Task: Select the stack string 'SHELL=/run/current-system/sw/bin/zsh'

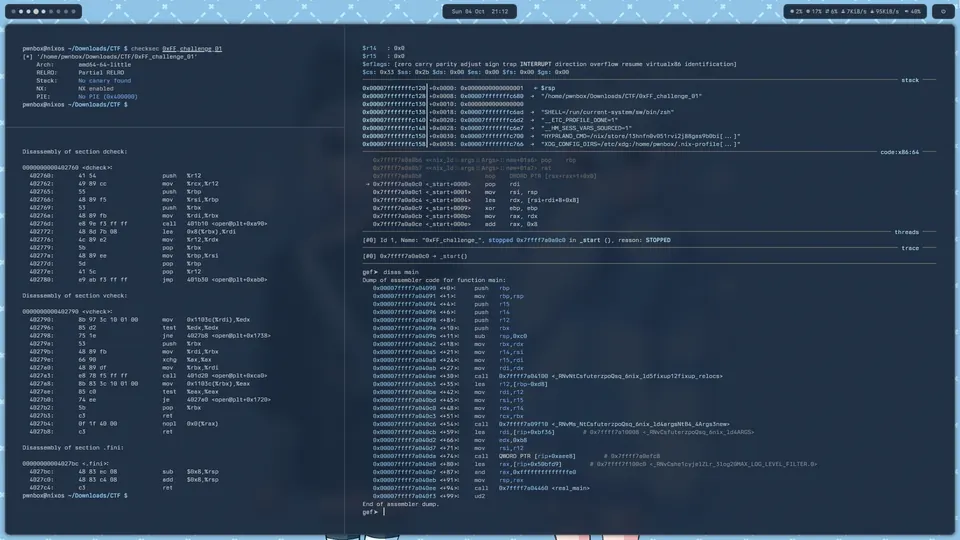Action: tap(607, 112)
